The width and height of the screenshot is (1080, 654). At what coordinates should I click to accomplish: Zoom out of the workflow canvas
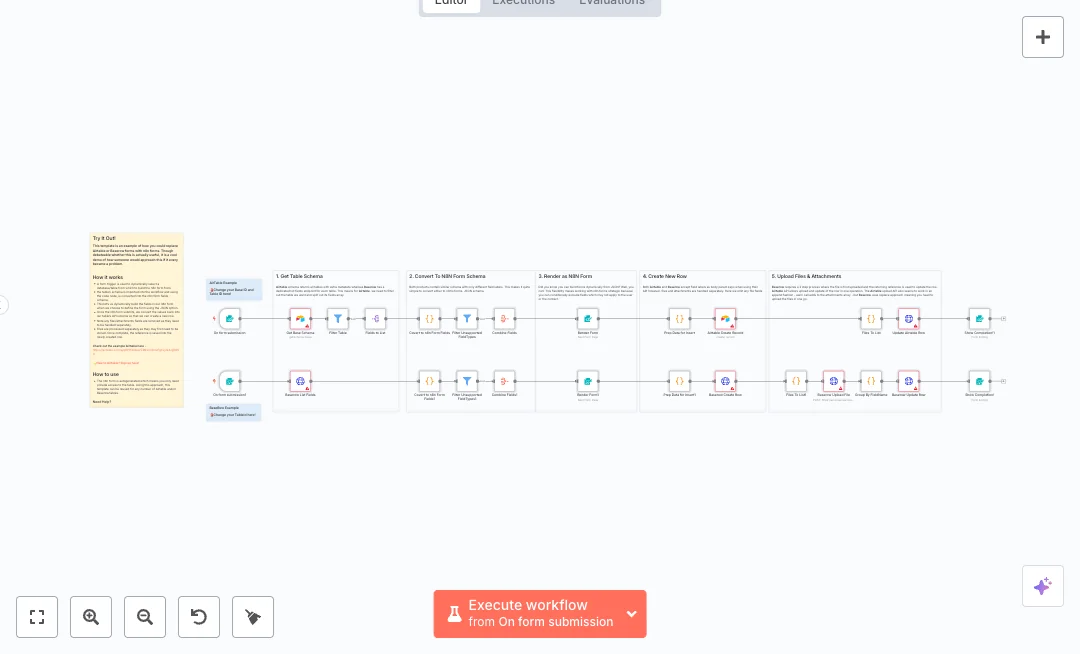pos(145,617)
